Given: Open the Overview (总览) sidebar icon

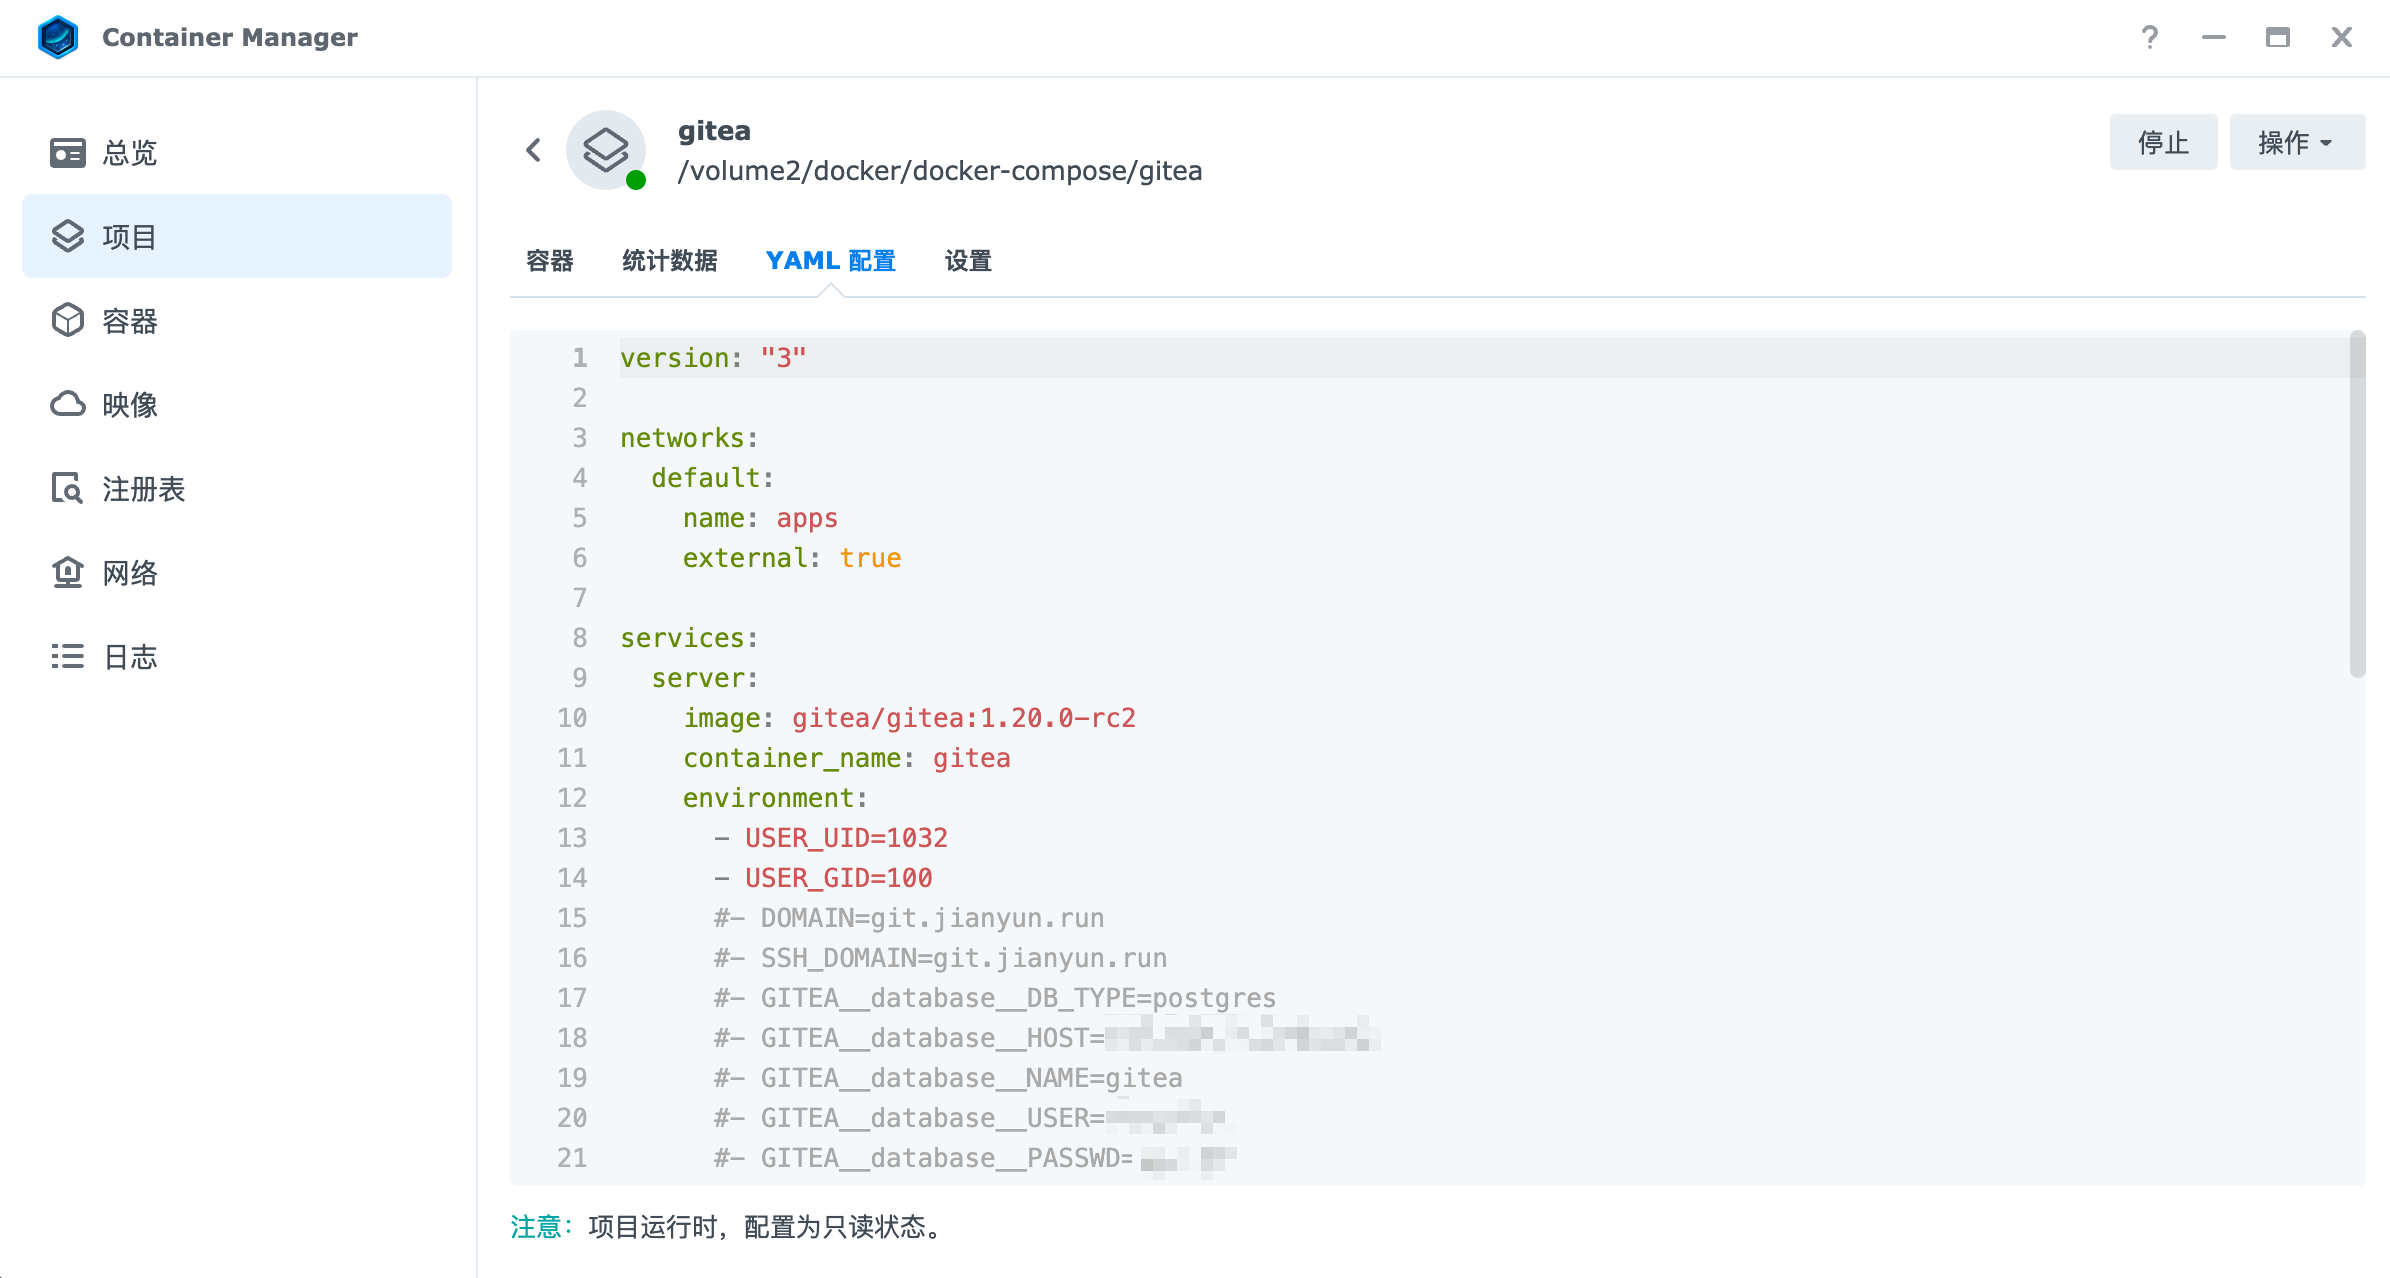Looking at the screenshot, I should coord(68,153).
